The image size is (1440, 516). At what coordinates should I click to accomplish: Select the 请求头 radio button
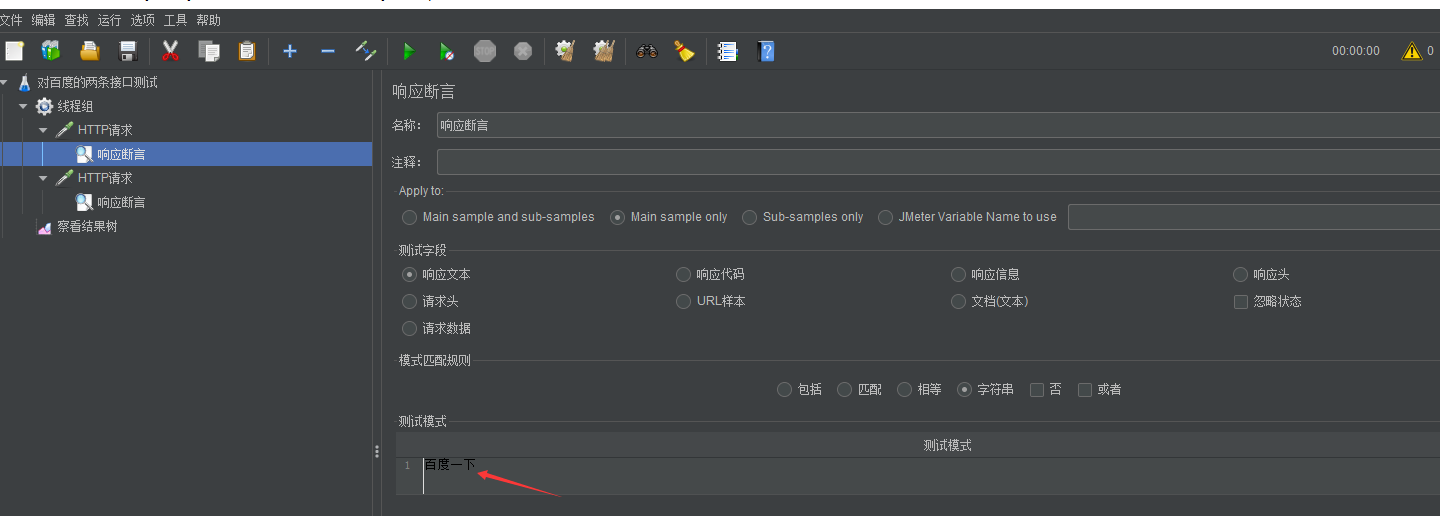pos(409,301)
